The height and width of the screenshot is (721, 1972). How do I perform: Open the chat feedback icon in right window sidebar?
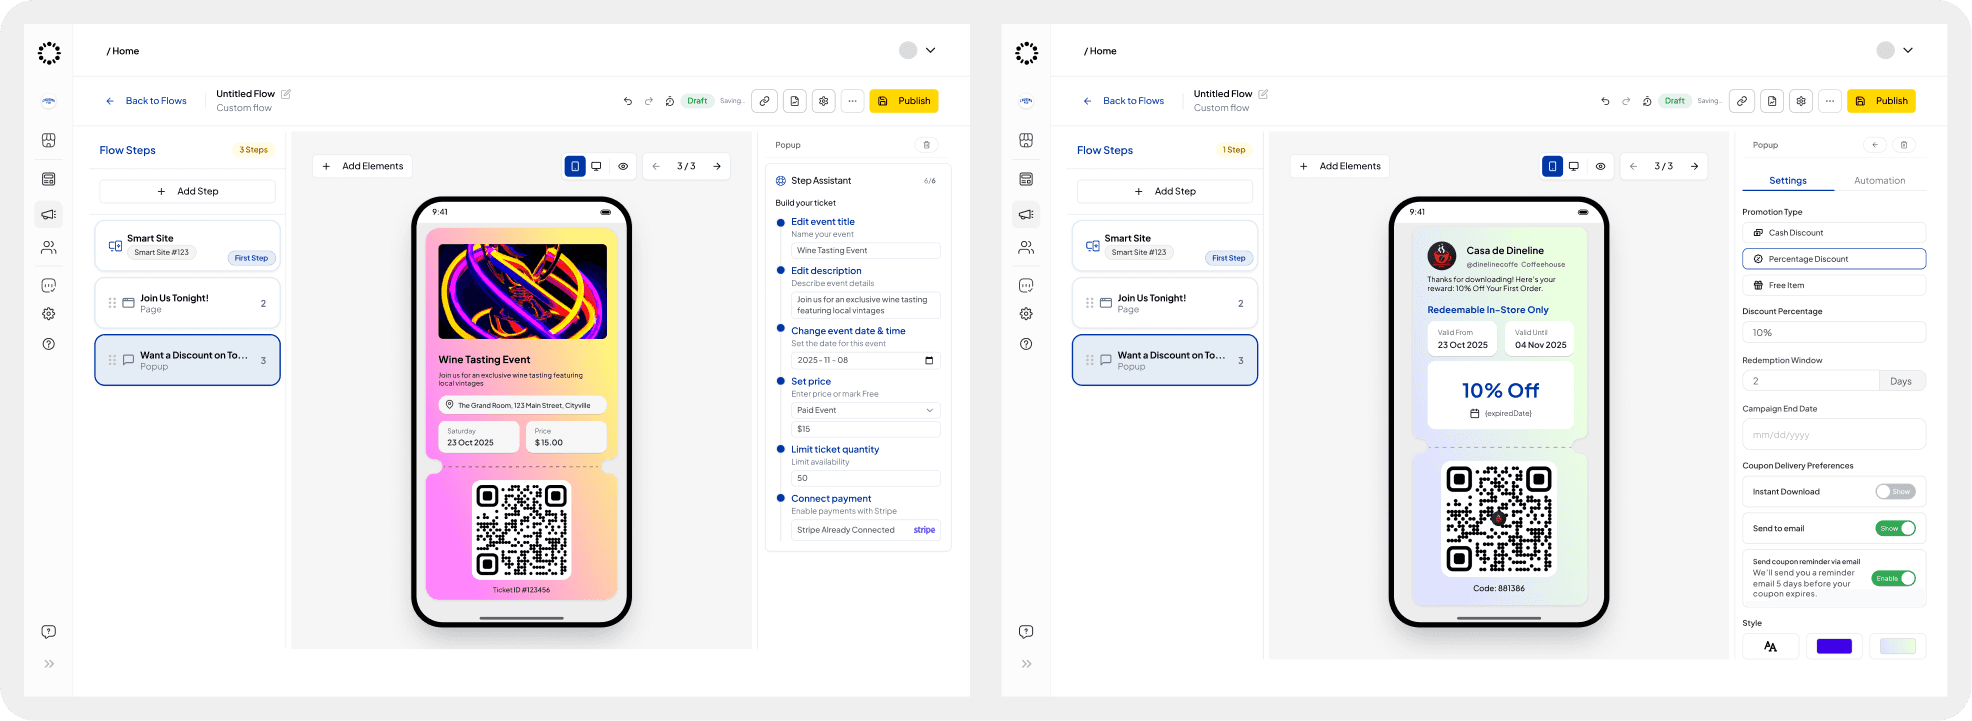tap(1026, 286)
